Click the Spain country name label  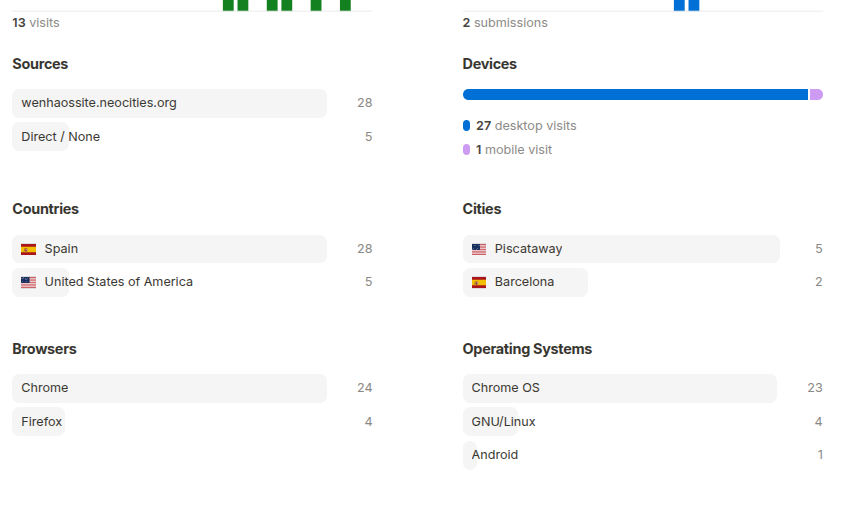coord(61,249)
